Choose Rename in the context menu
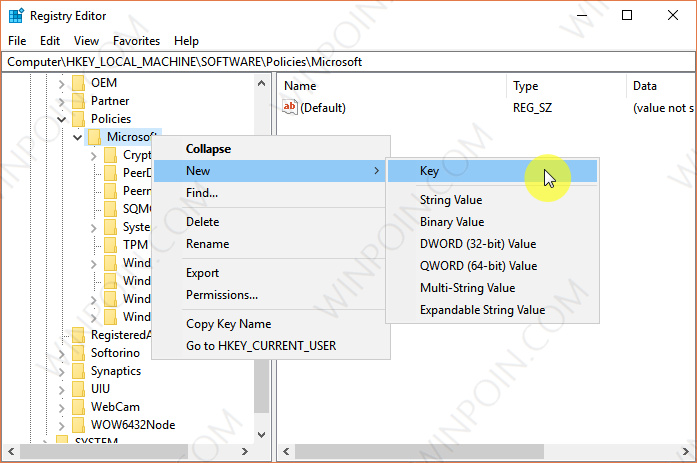 pyautogui.click(x=271, y=244)
